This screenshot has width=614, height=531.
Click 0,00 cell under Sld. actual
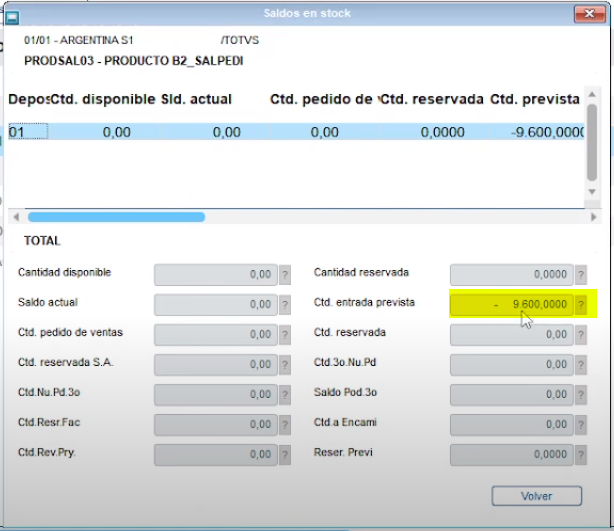pos(215,132)
